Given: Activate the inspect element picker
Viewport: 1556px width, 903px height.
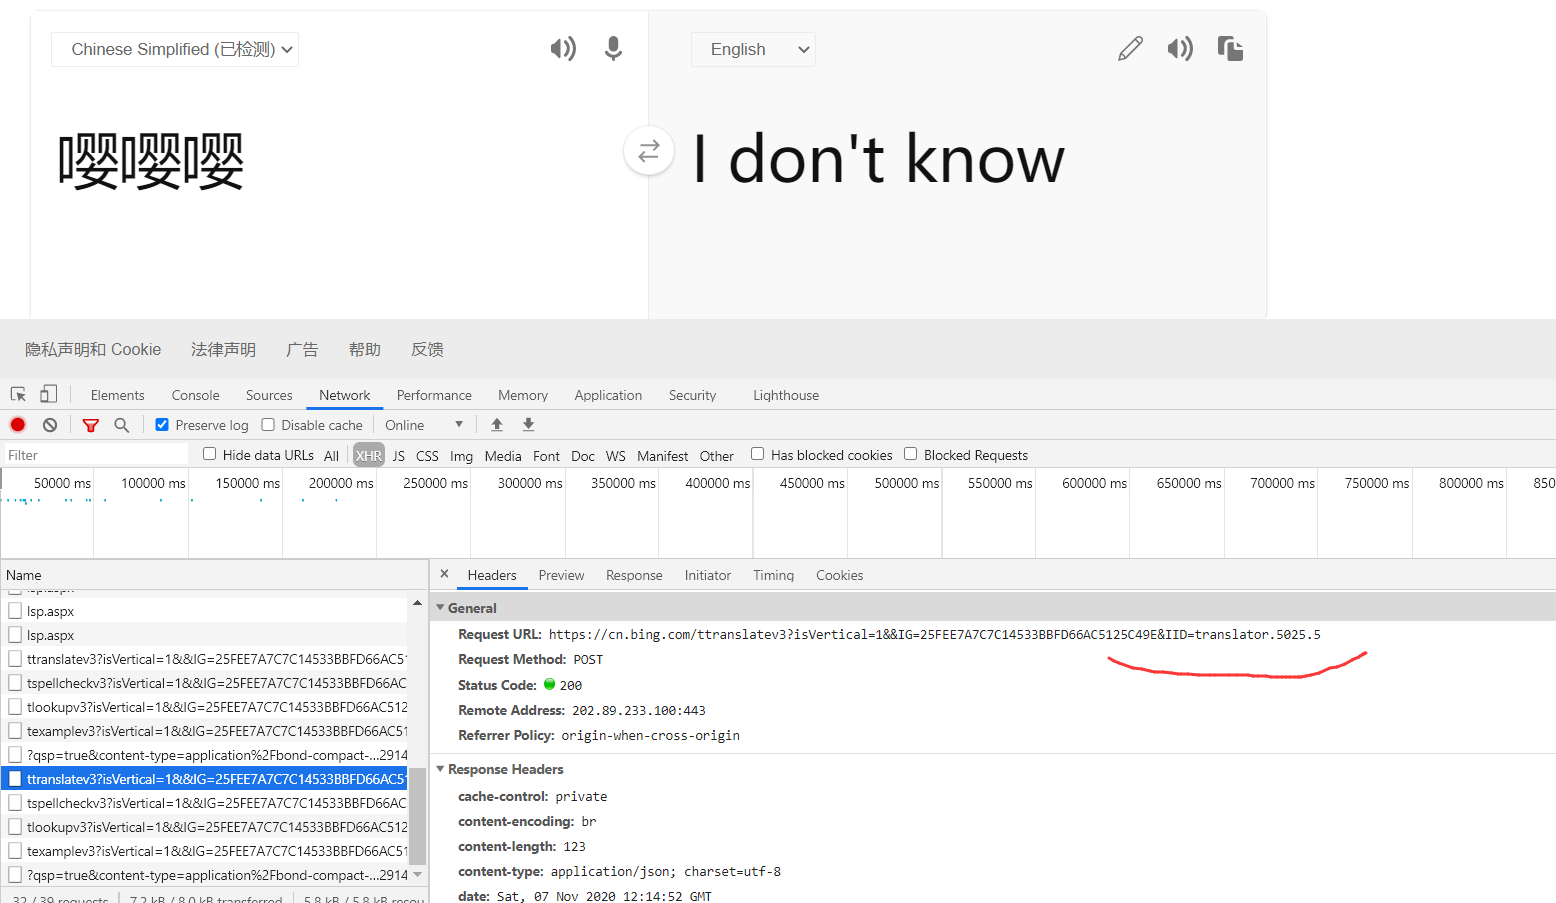Looking at the screenshot, I should point(18,395).
